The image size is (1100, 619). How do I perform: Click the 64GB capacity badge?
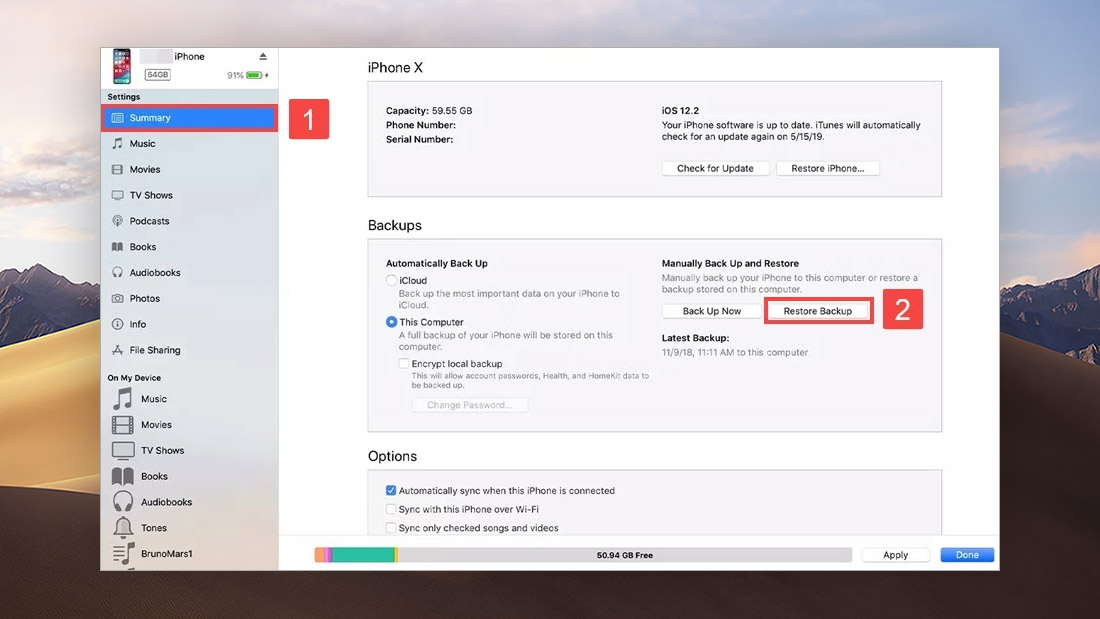[158, 74]
